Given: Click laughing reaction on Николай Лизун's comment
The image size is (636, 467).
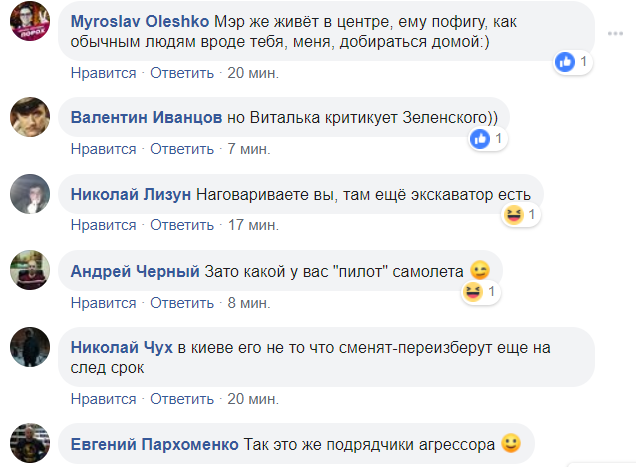Looking at the screenshot, I should point(515,215).
